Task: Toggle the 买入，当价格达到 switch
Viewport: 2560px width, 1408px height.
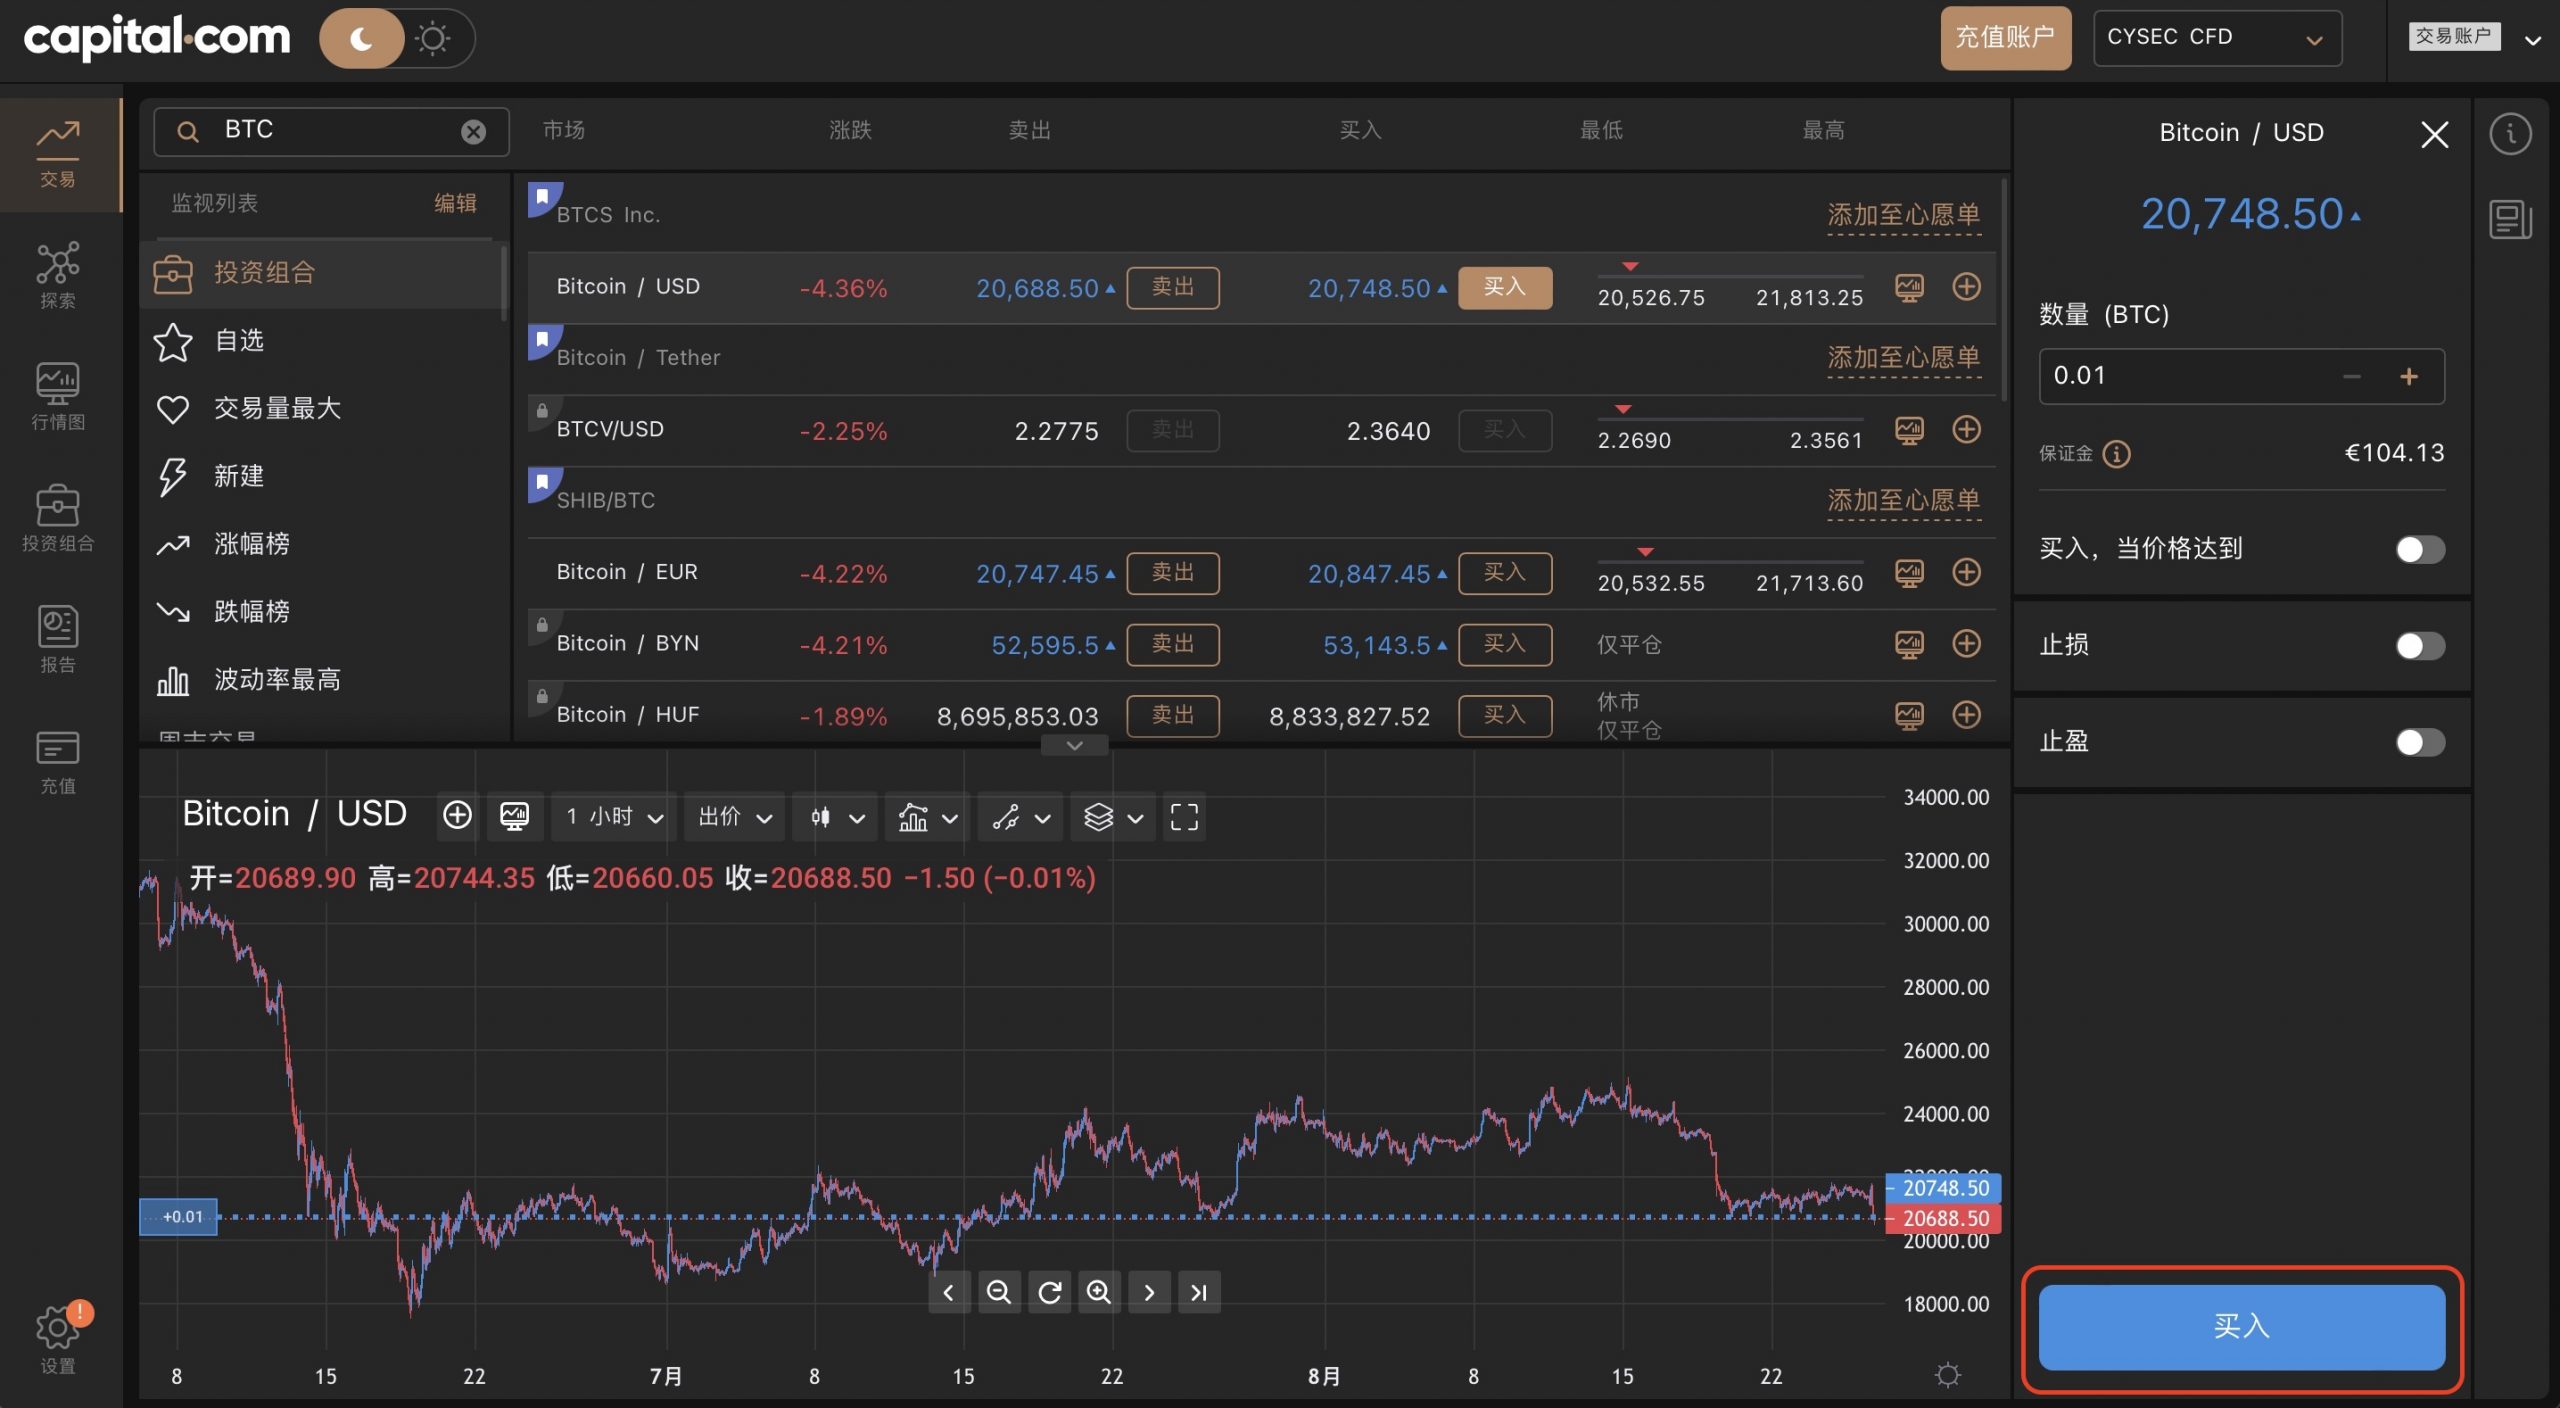Action: pyautogui.click(x=2419, y=549)
